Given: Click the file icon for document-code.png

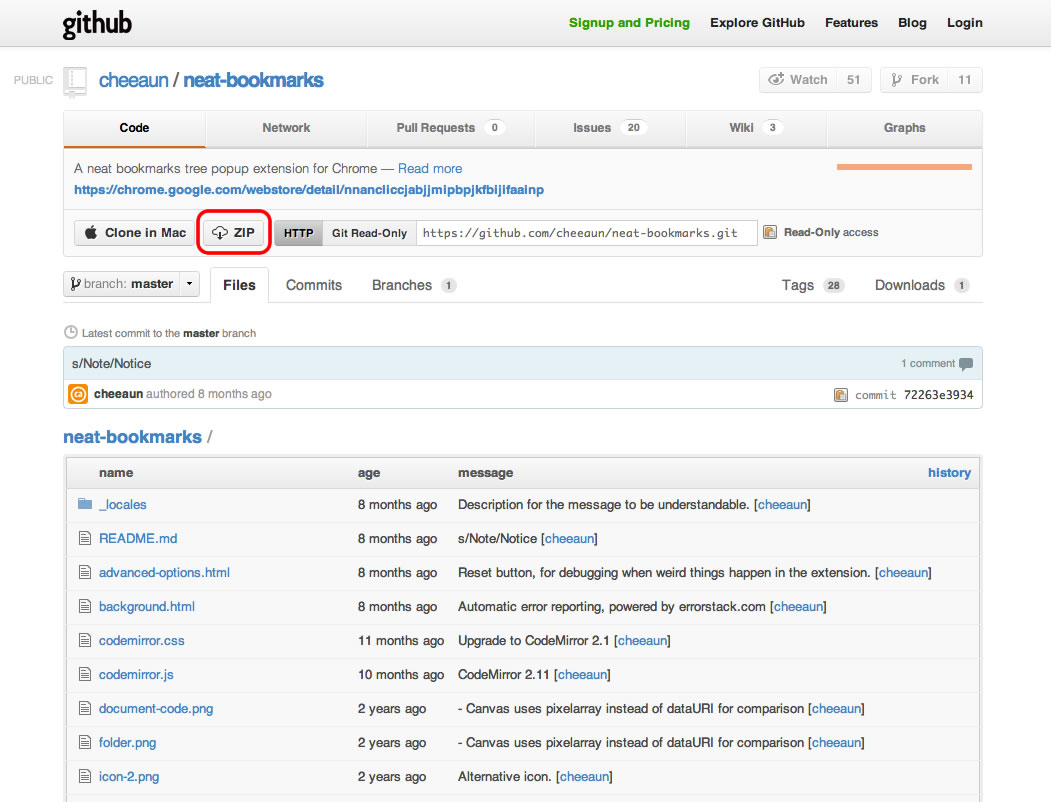Looking at the screenshot, I should coord(84,708).
